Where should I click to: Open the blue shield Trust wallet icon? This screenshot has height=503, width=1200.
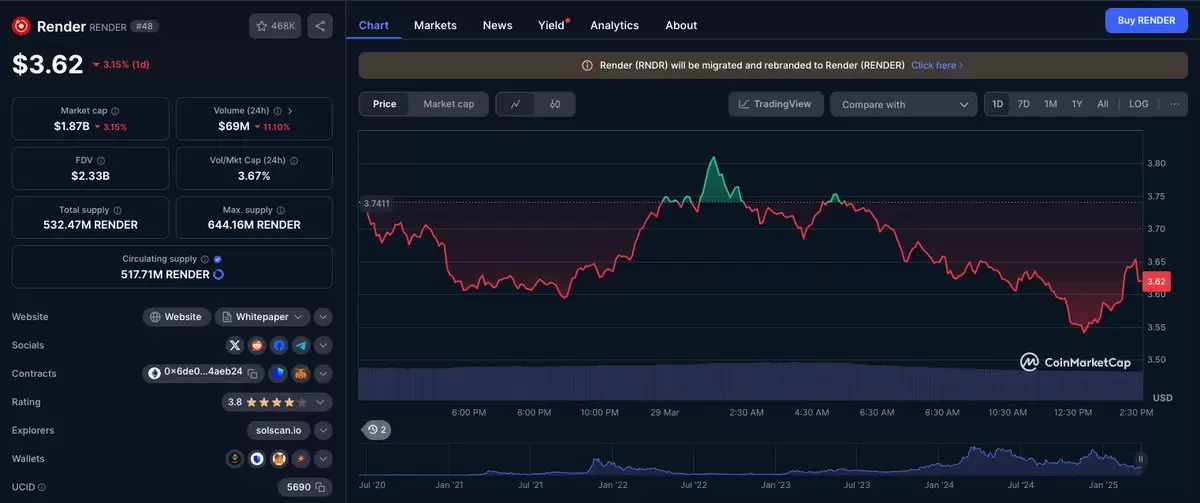[x=257, y=459]
